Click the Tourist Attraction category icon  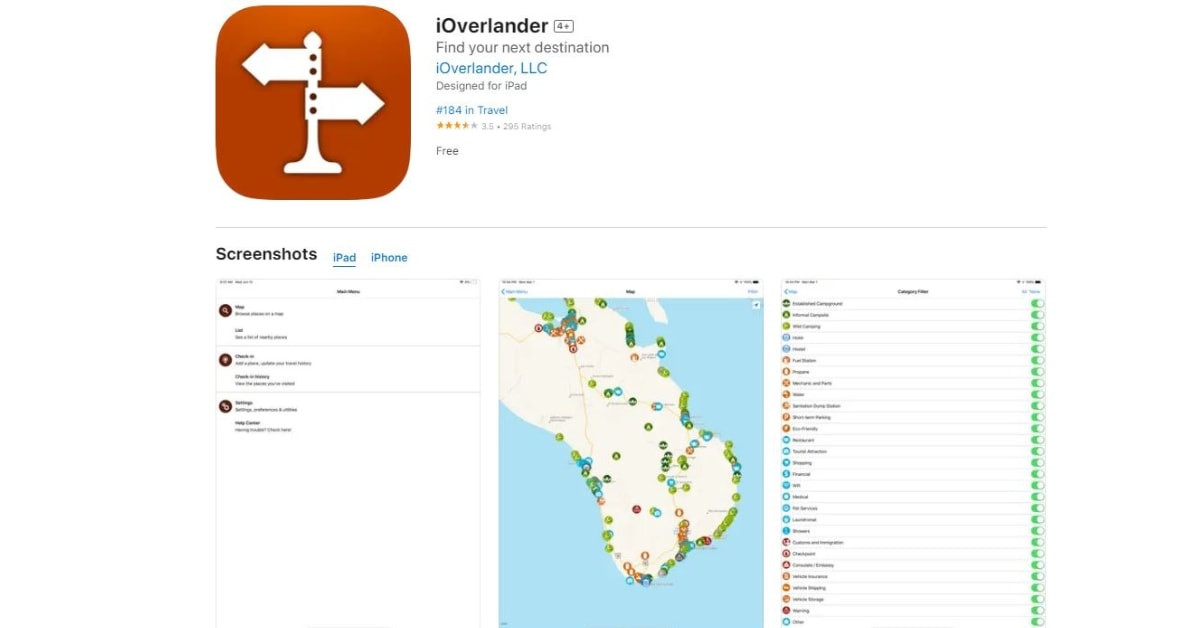[786, 452]
